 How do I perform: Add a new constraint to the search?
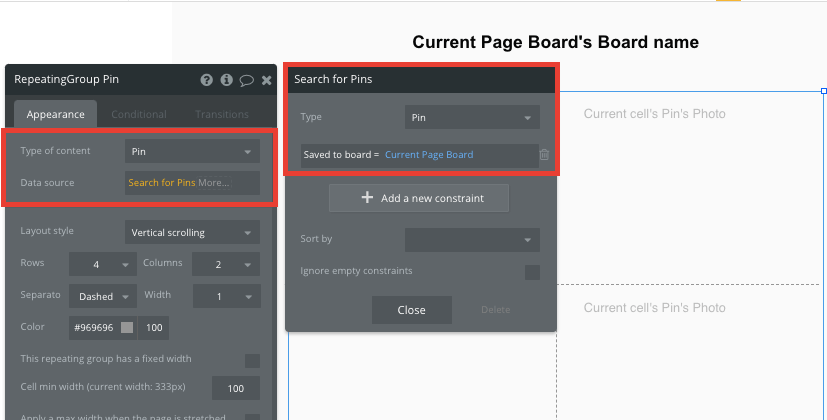click(x=419, y=198)
